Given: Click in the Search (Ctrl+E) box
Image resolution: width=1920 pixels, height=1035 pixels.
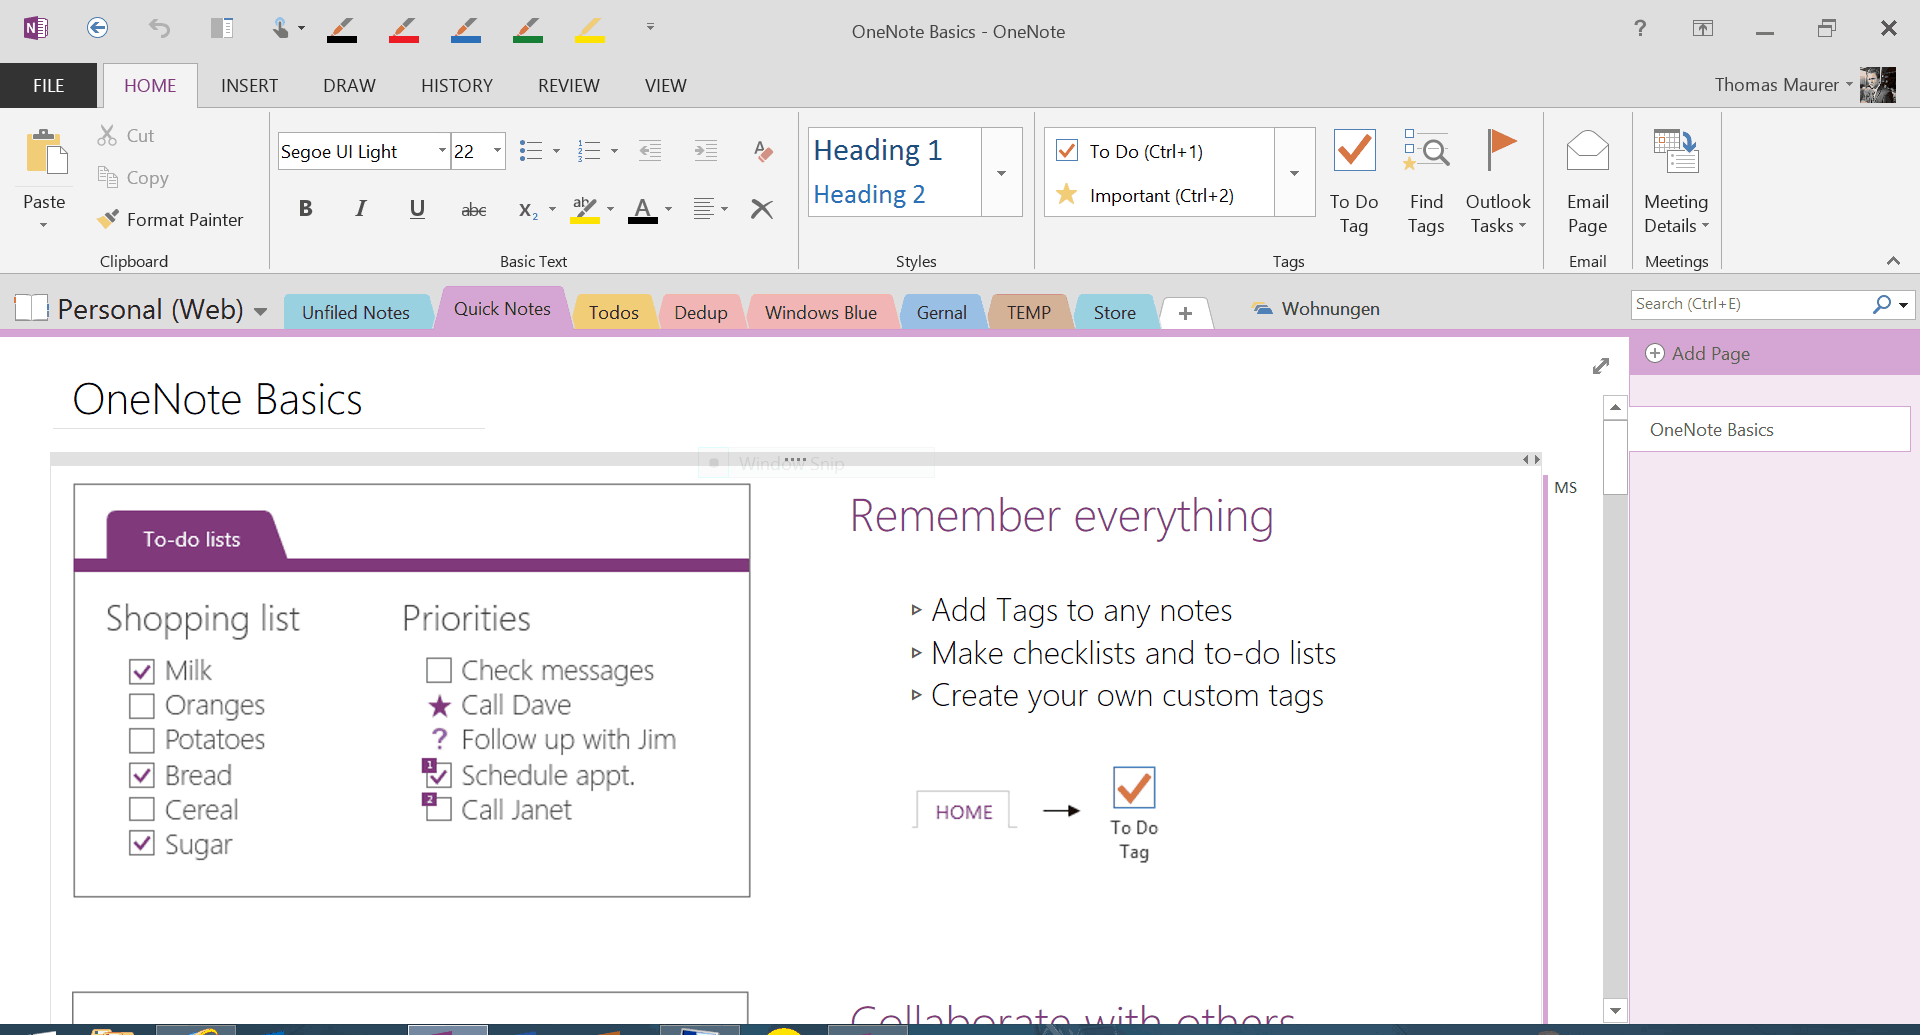Looking at the screenshot, I should [1750, 304].
